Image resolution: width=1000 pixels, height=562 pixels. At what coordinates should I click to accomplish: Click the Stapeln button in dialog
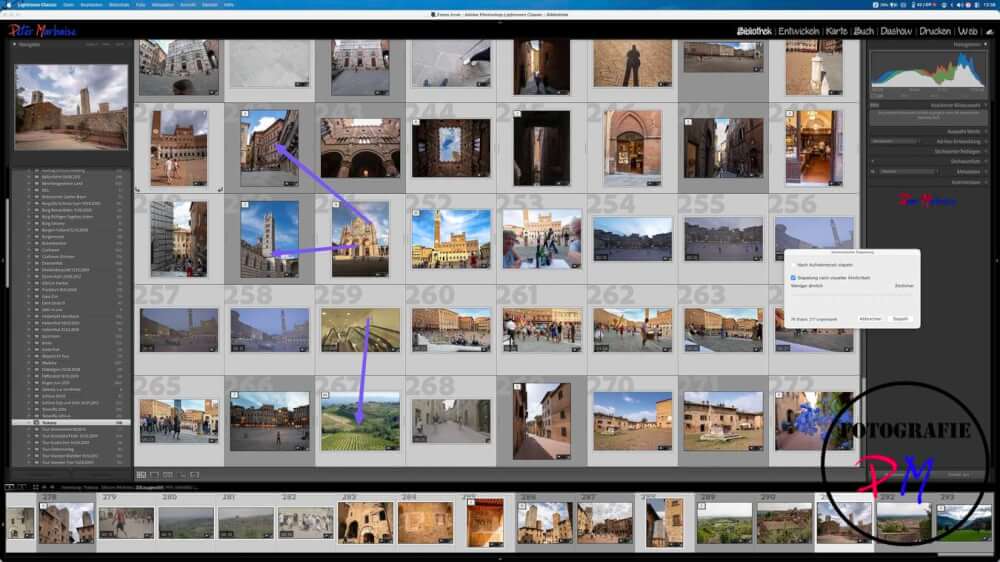point(900,318)
